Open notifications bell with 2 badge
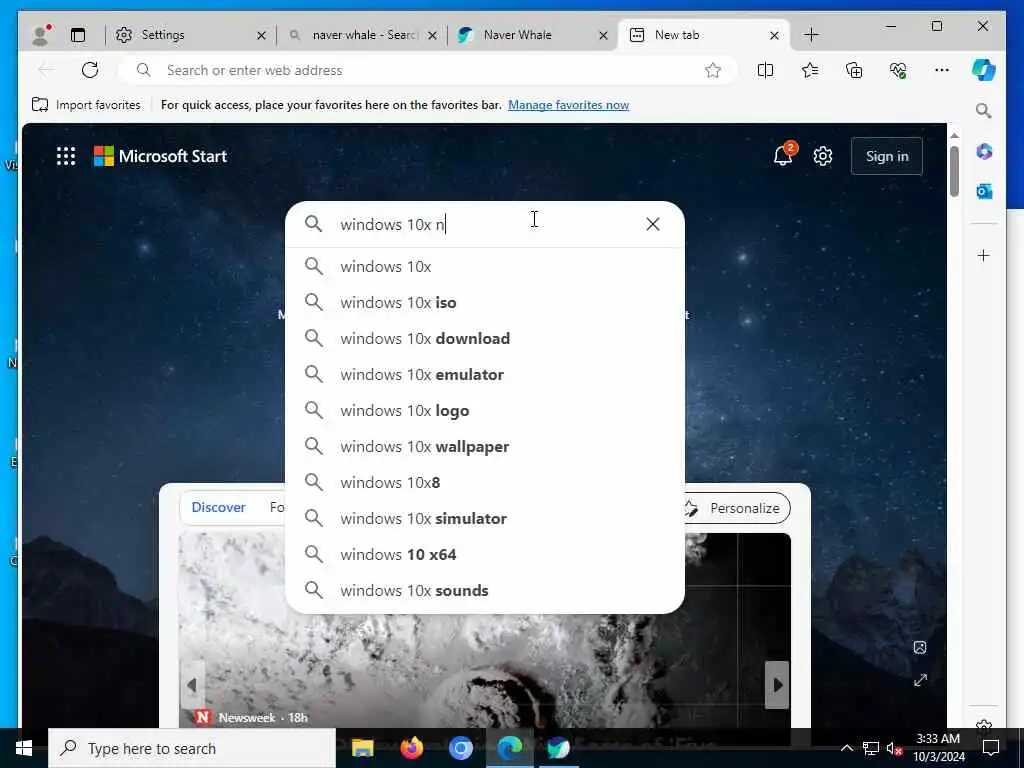 (x=783, y=155)
